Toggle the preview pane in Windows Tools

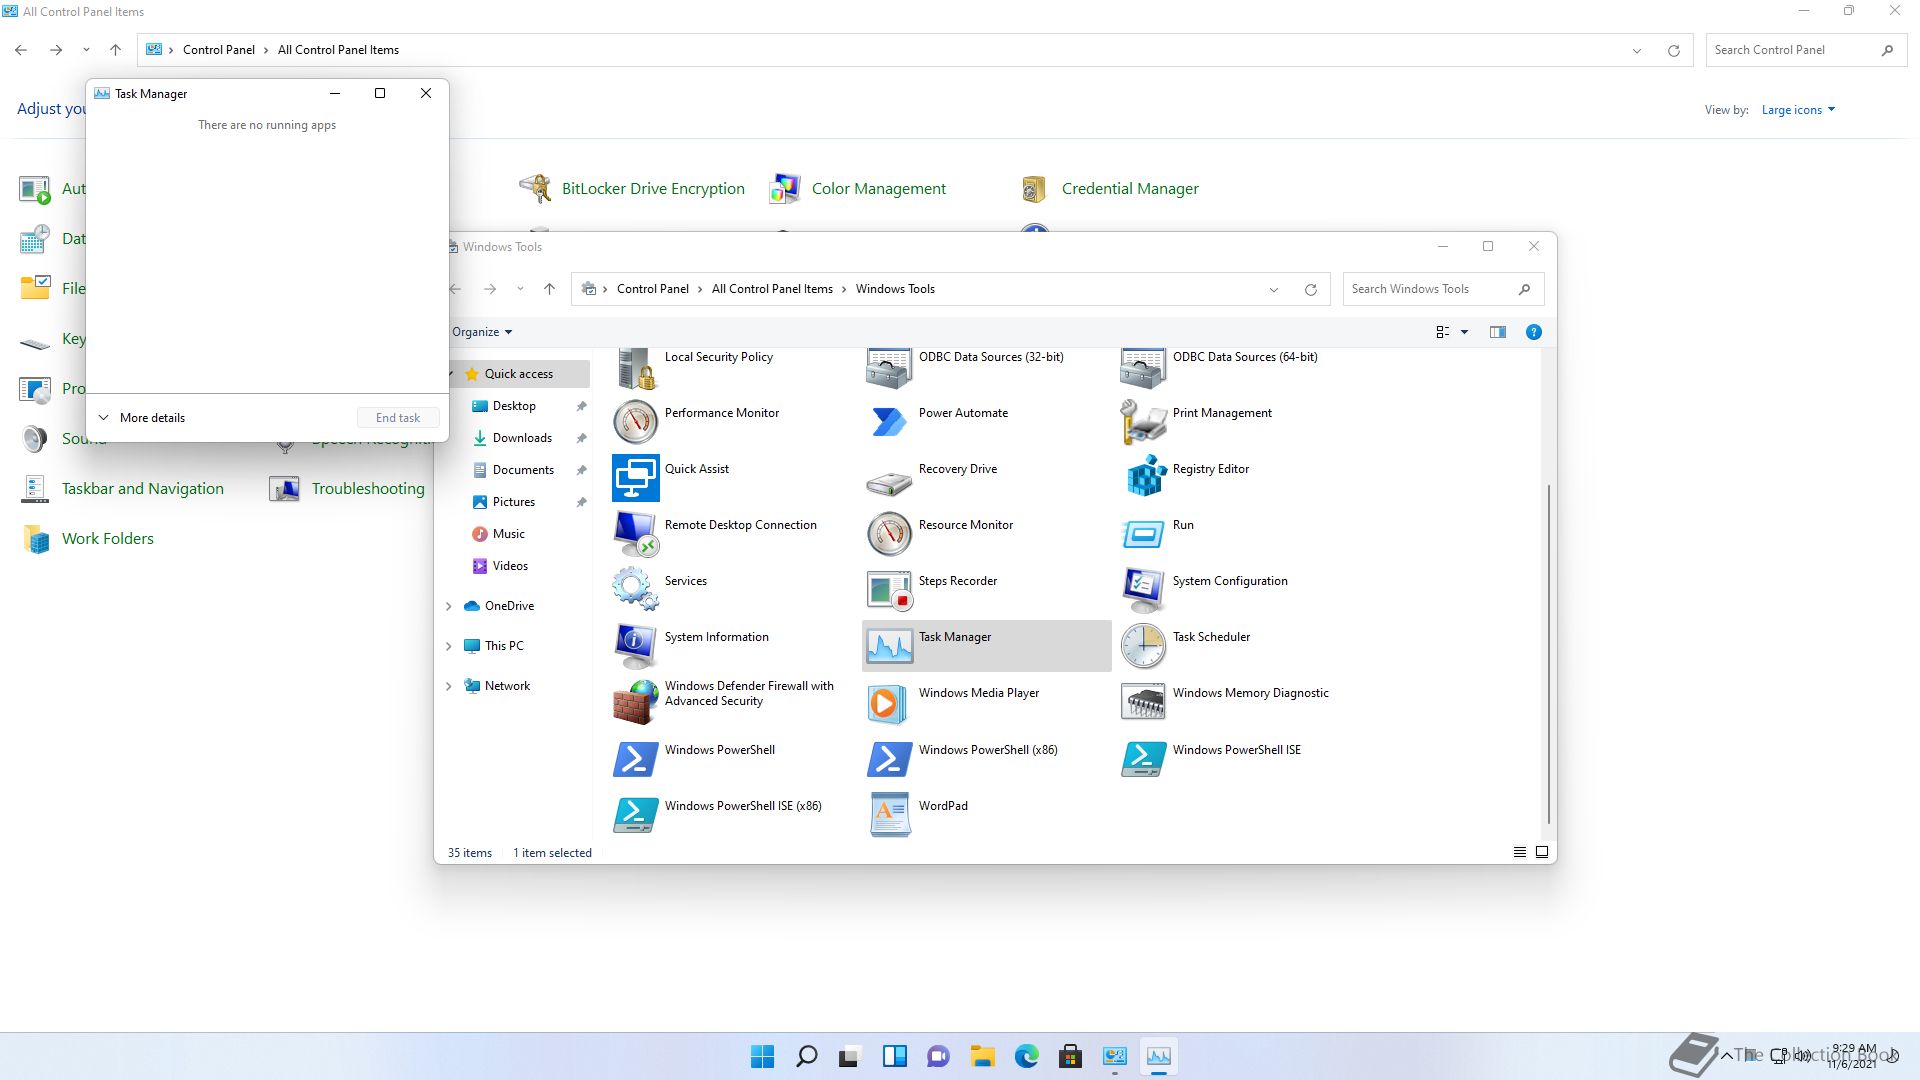pos(1497,332)
